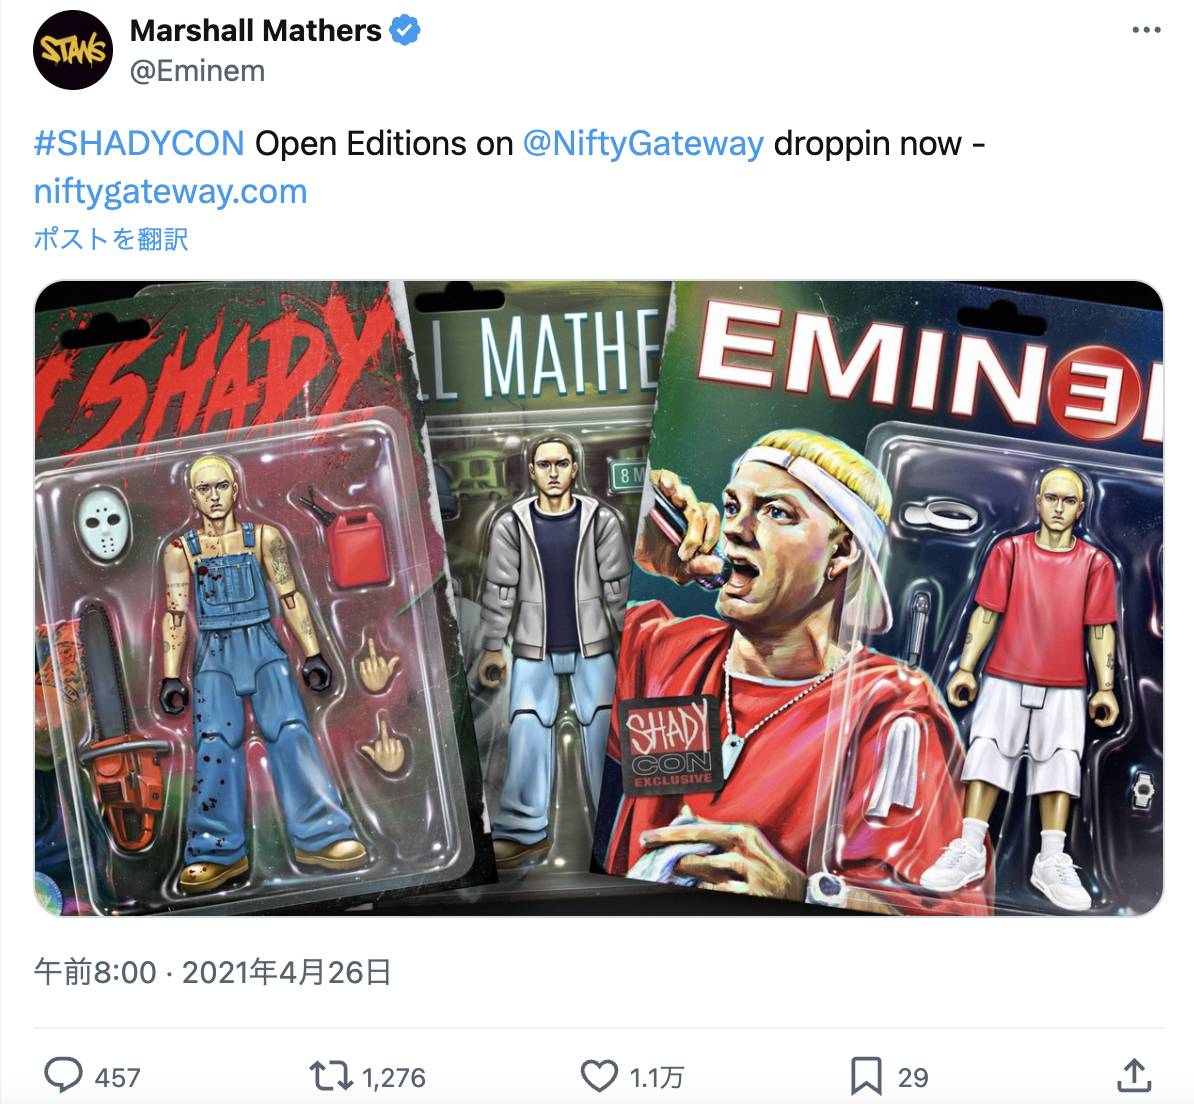The width and height of the screenshot is (1194, 1104).
Task: Click the 1.1万 likes count
Action: tap(656, 1077)
